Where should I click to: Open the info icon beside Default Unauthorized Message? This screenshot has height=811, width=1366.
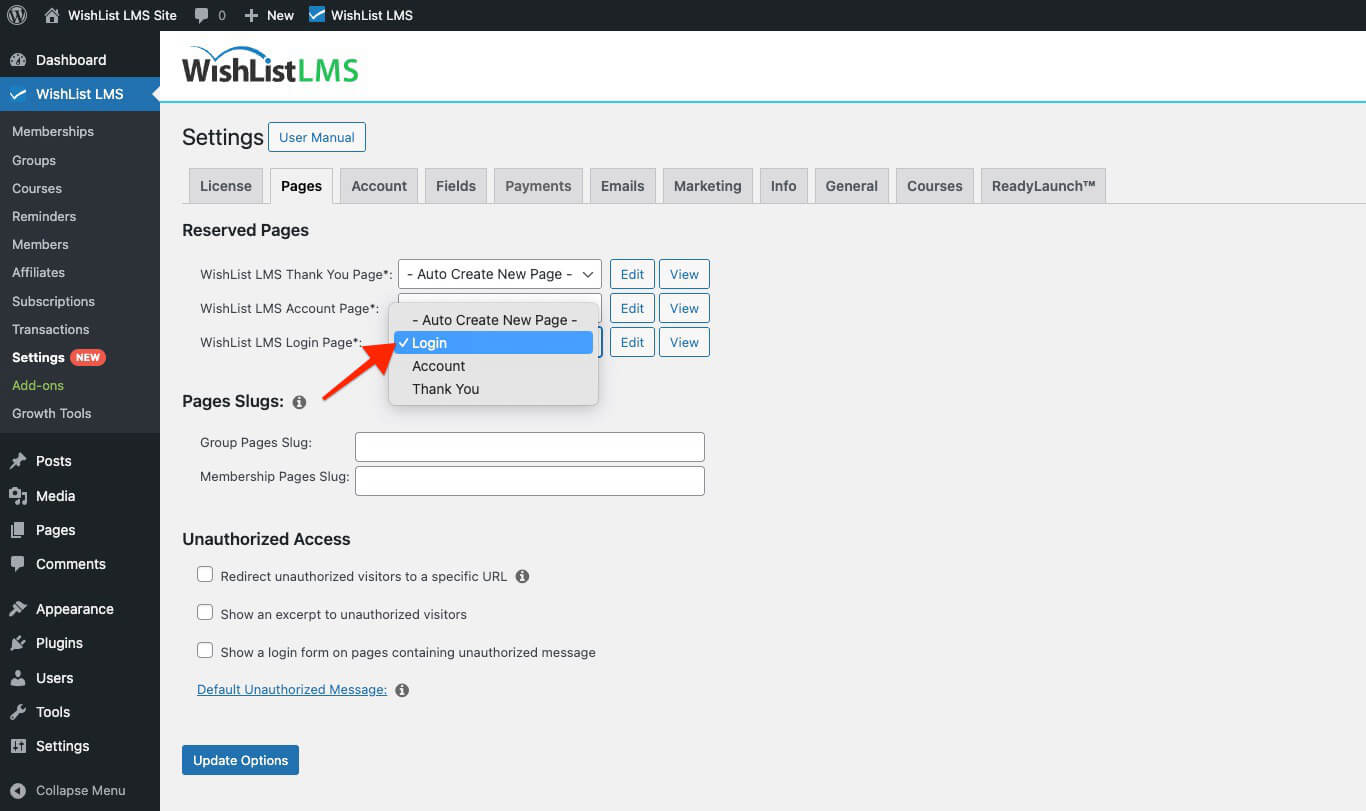[401, 689]
